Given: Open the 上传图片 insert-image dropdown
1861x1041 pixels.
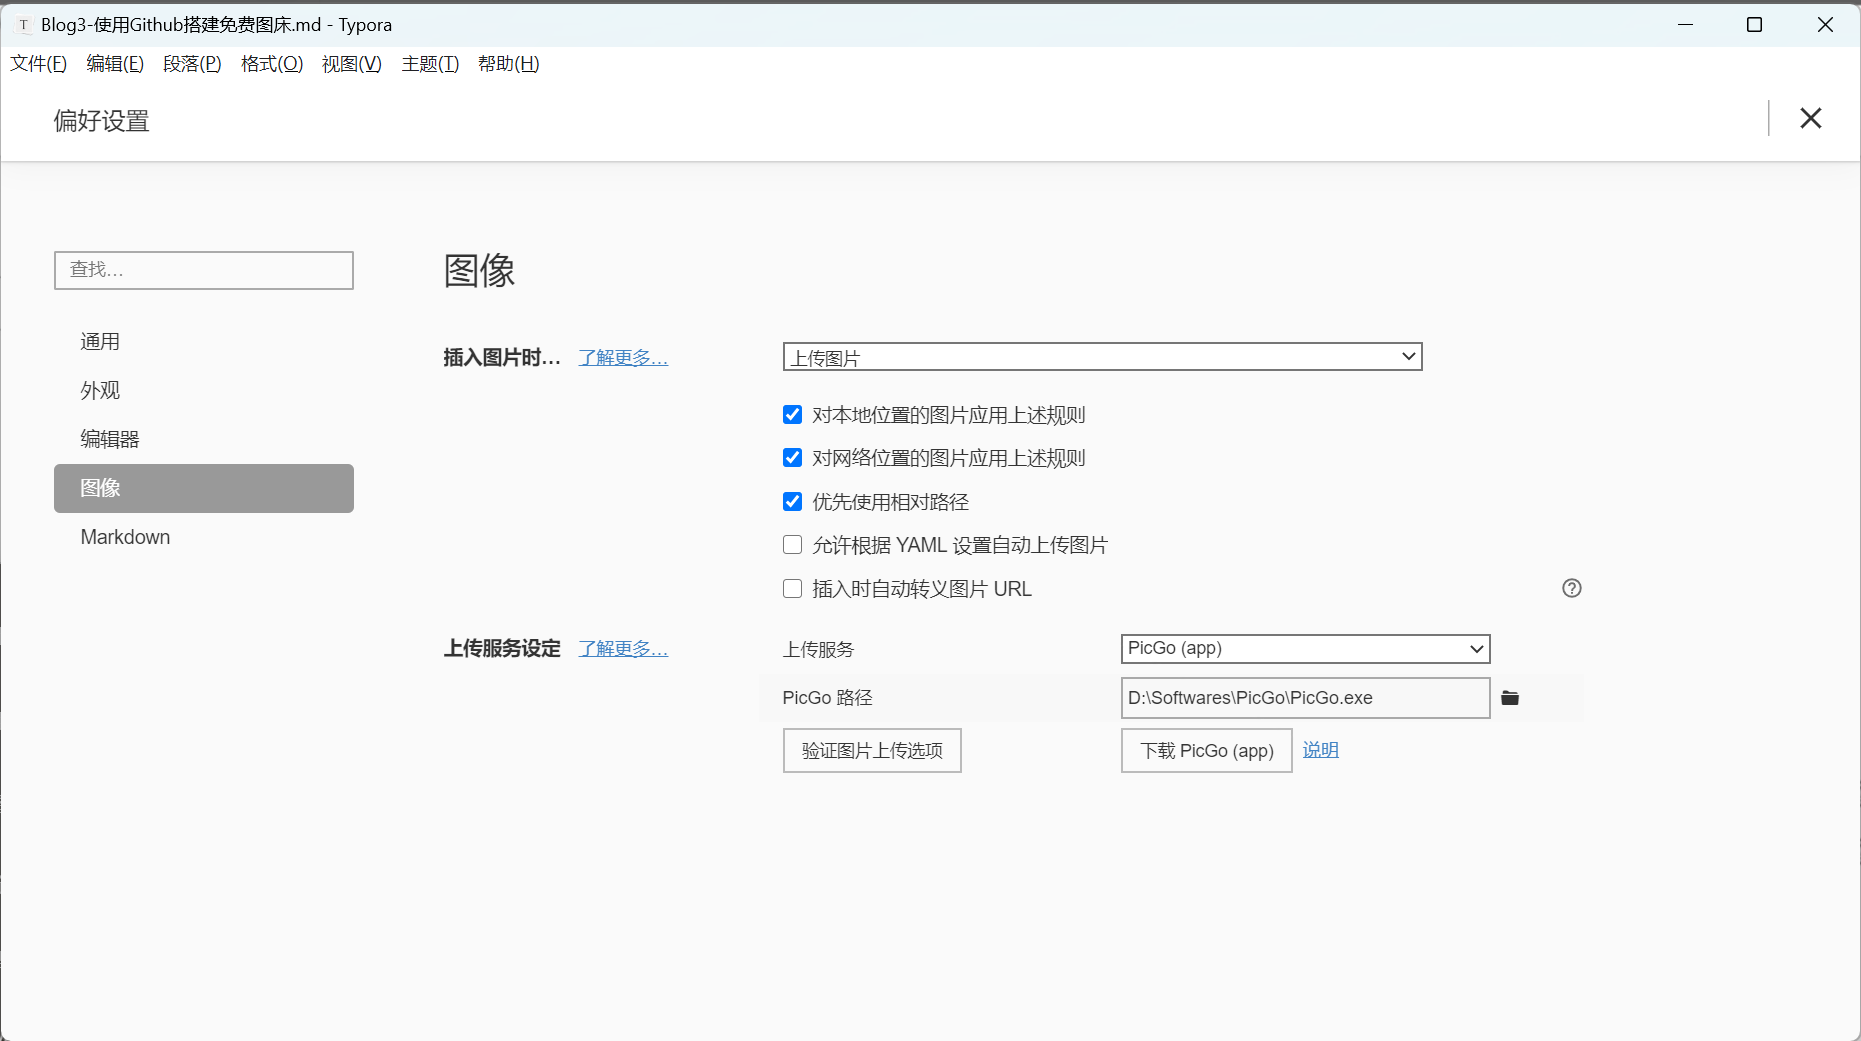Looking at the screenshot, I should pyautogui.click(x=1102, y=357).
